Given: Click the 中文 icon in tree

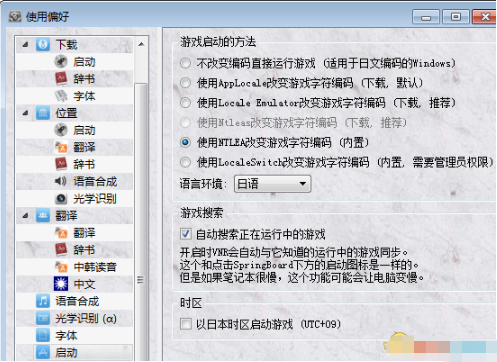Looking at the screenshot, I should pyautogui.click(x=61, y=284).
